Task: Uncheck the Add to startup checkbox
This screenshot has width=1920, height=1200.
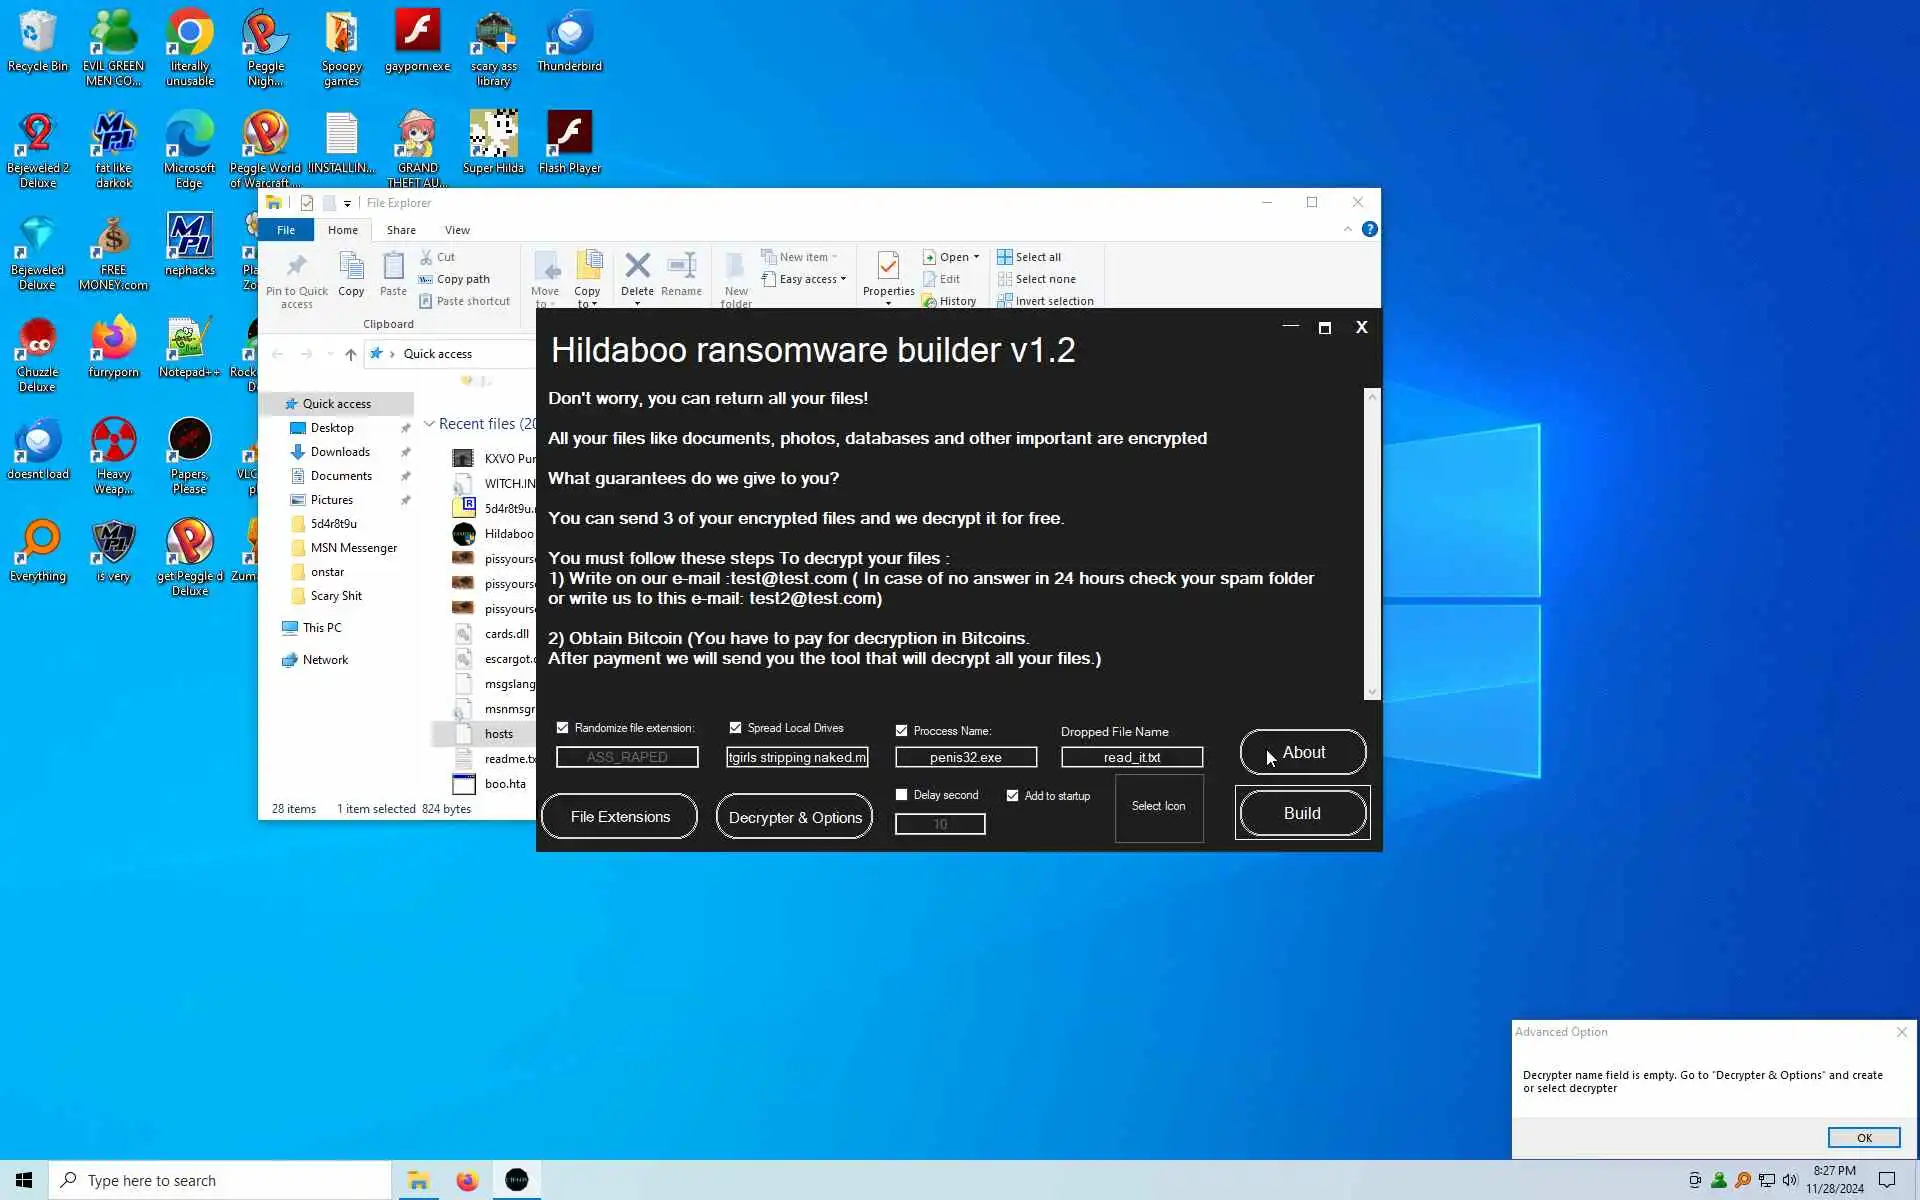Action: 1013,796
